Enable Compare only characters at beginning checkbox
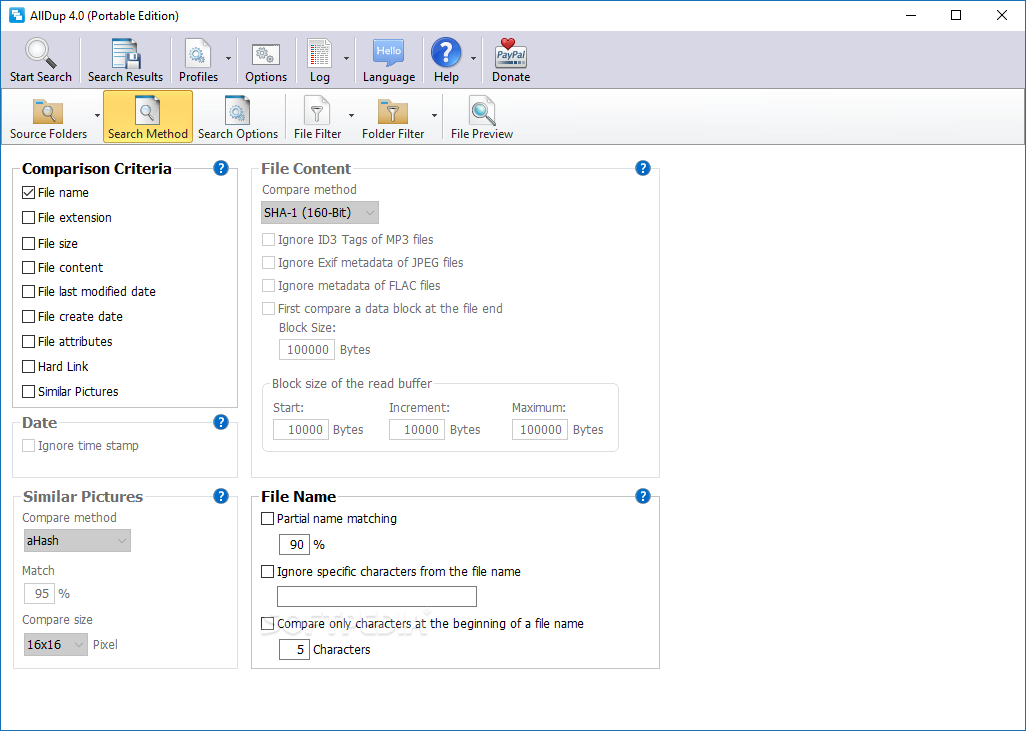Viewport: 1026px width, 731px height. (x=267, y=624)
